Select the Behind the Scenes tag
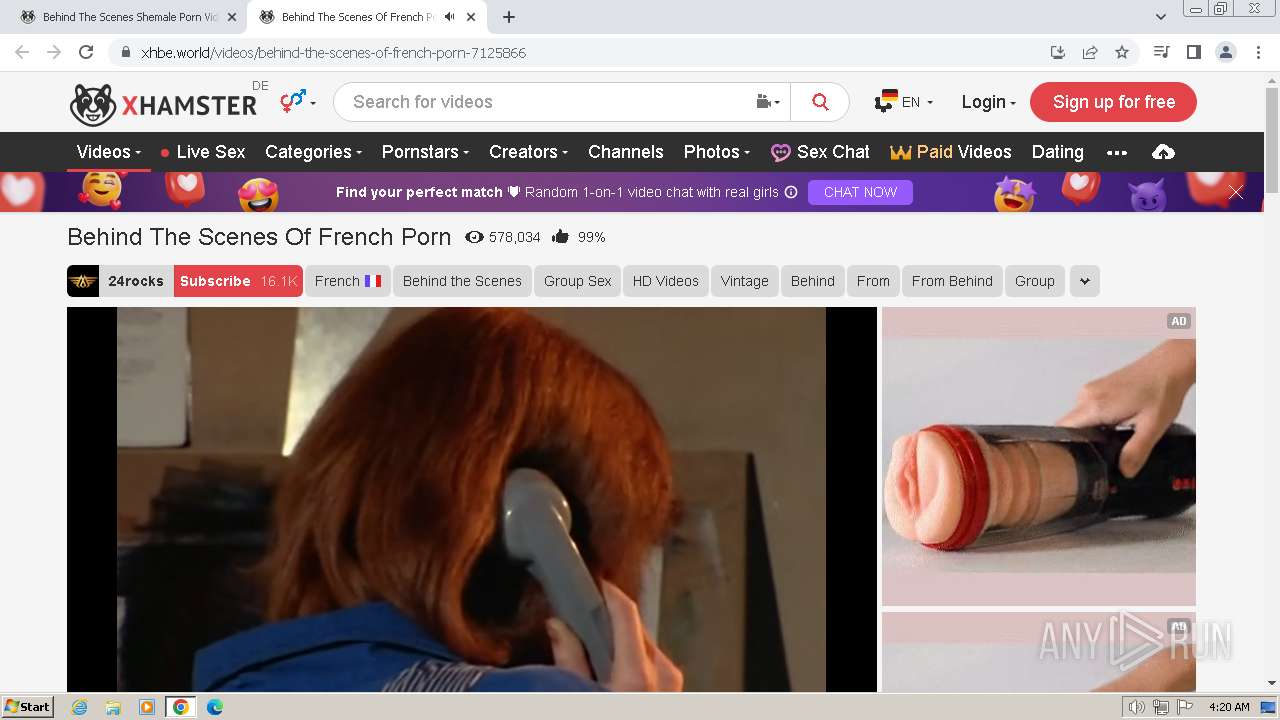This screenshot has height=720, width=1280. pyautogui.click(x=462, y=281)
